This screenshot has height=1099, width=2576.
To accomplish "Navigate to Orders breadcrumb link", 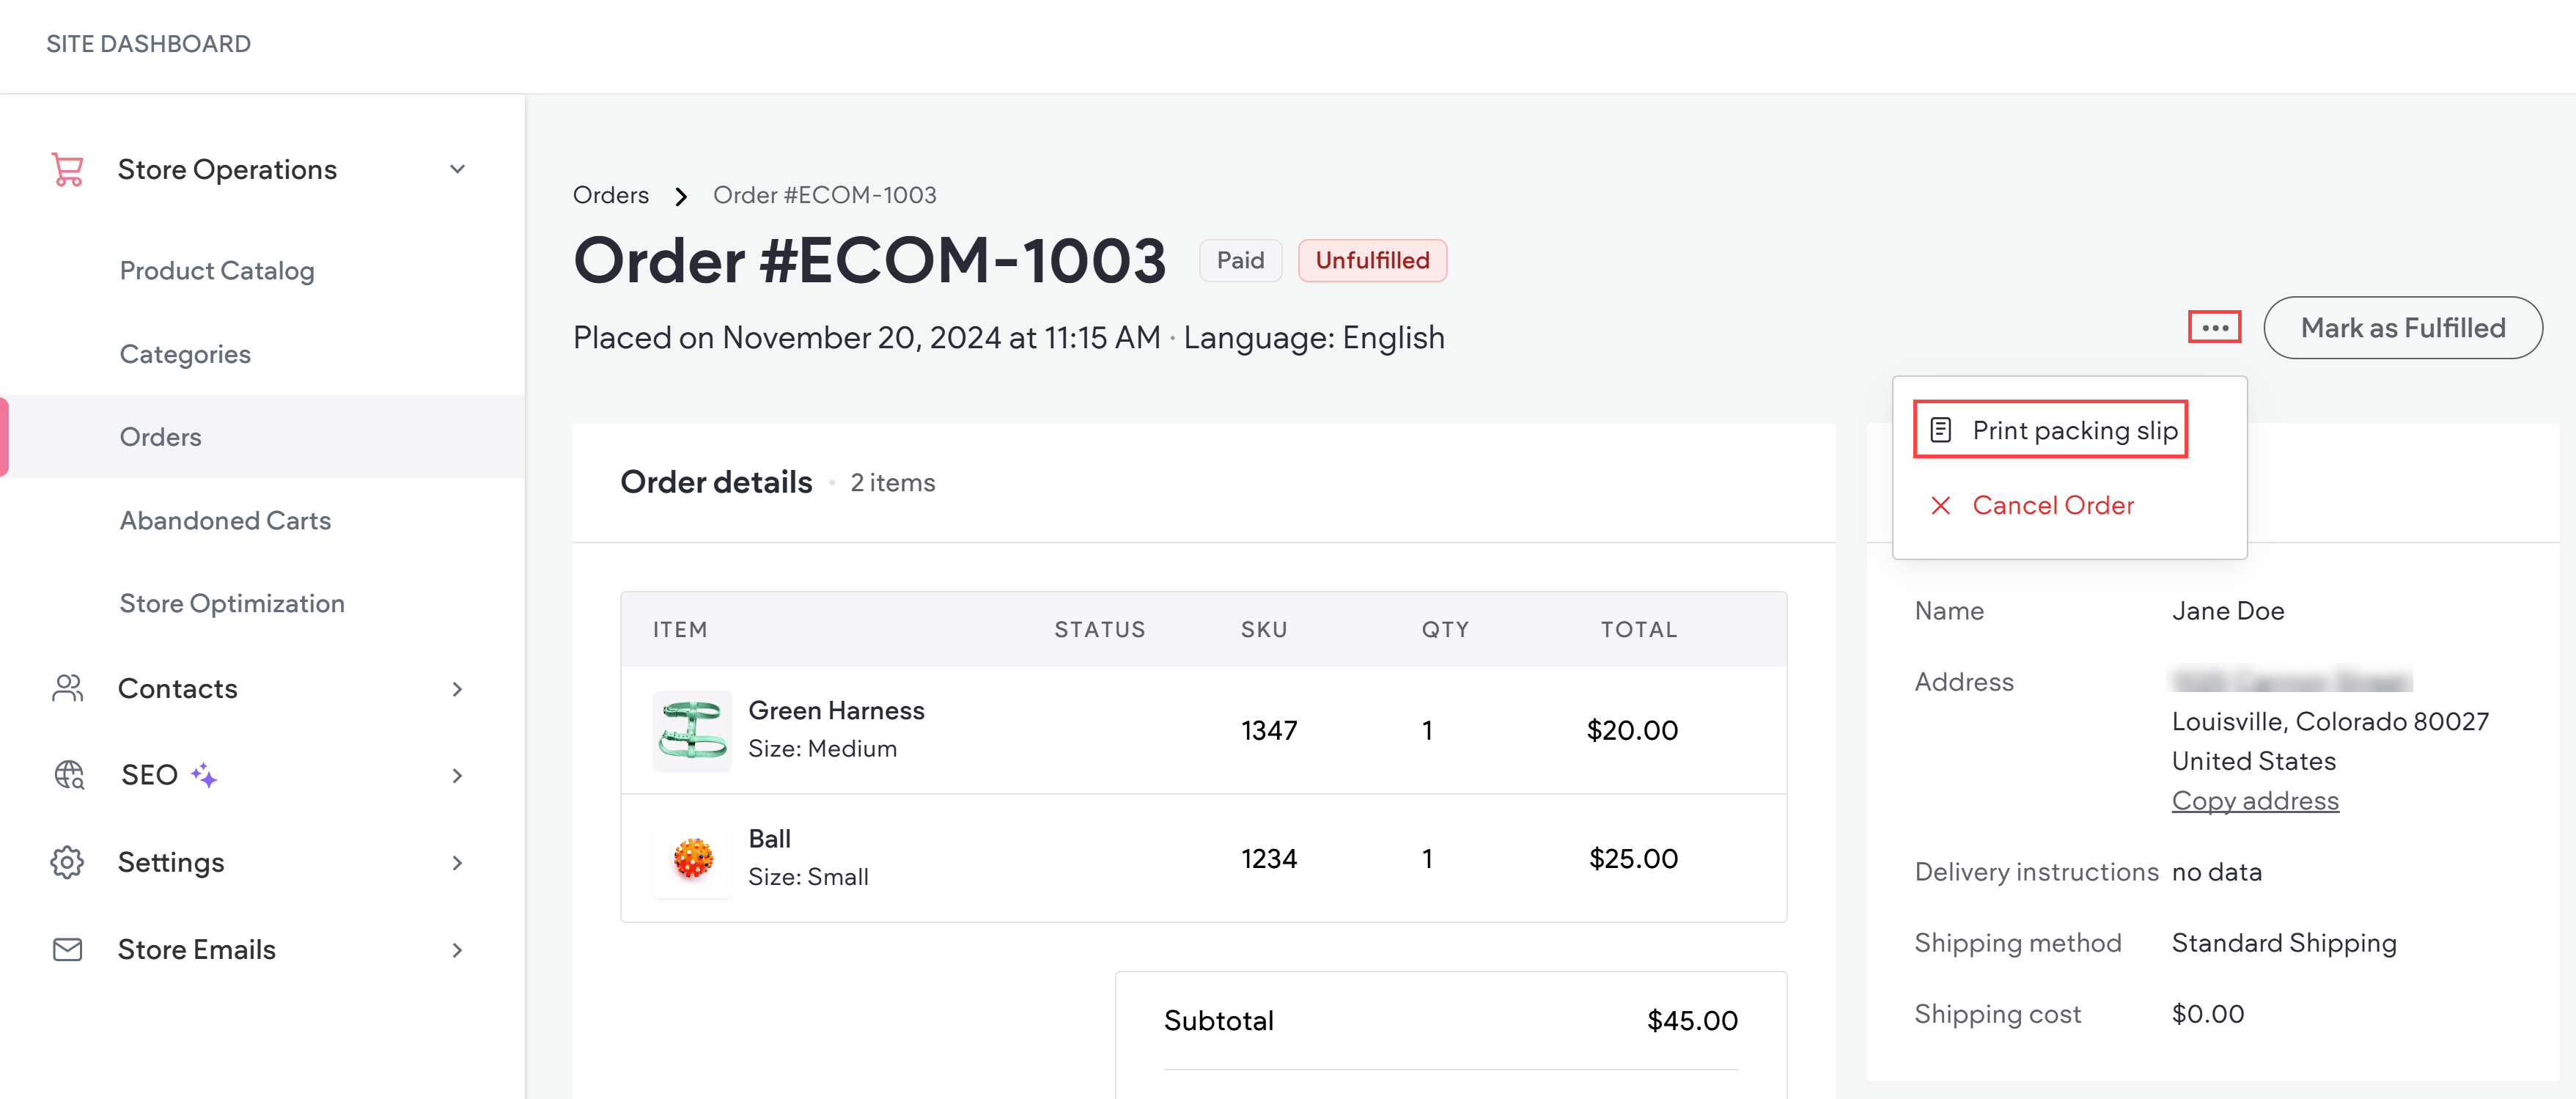I will [610, 195].
